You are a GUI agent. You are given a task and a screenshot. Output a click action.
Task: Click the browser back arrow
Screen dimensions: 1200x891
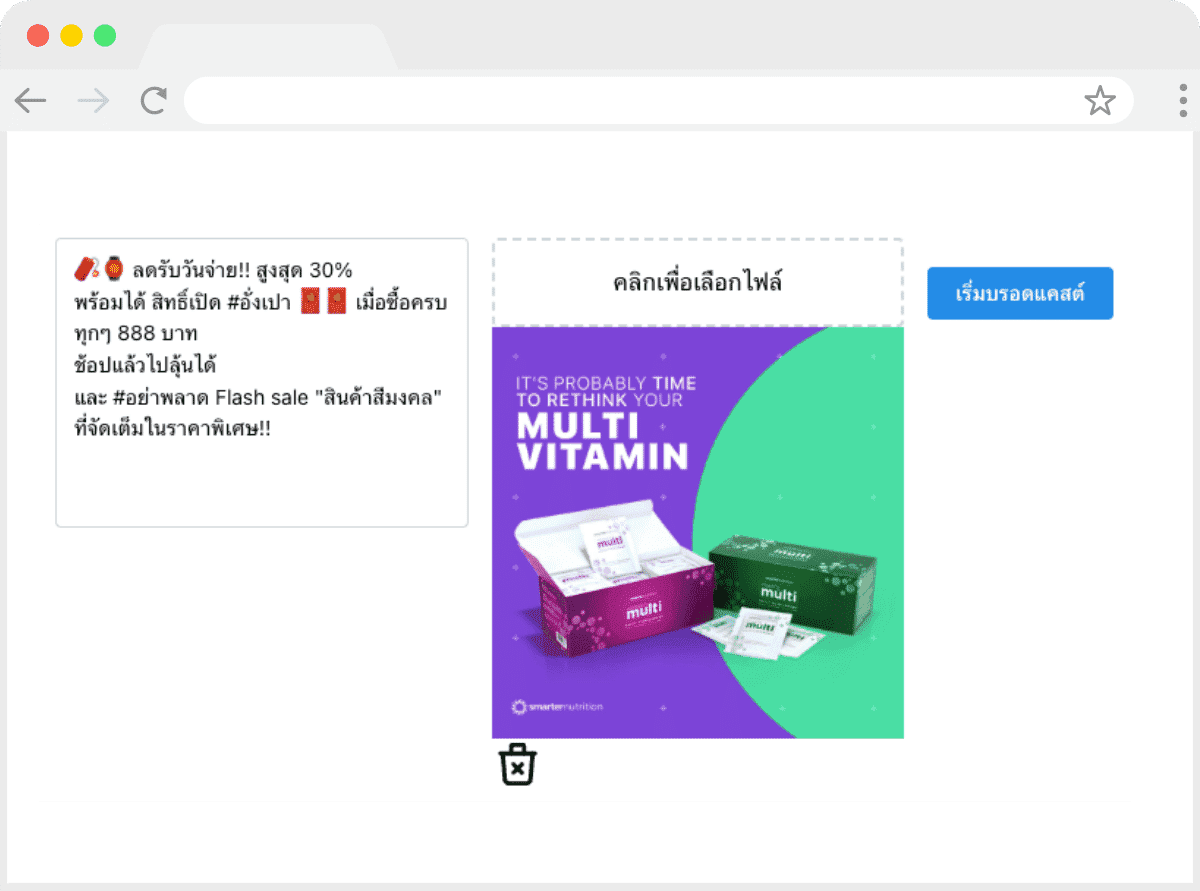(x=31, y=100)
